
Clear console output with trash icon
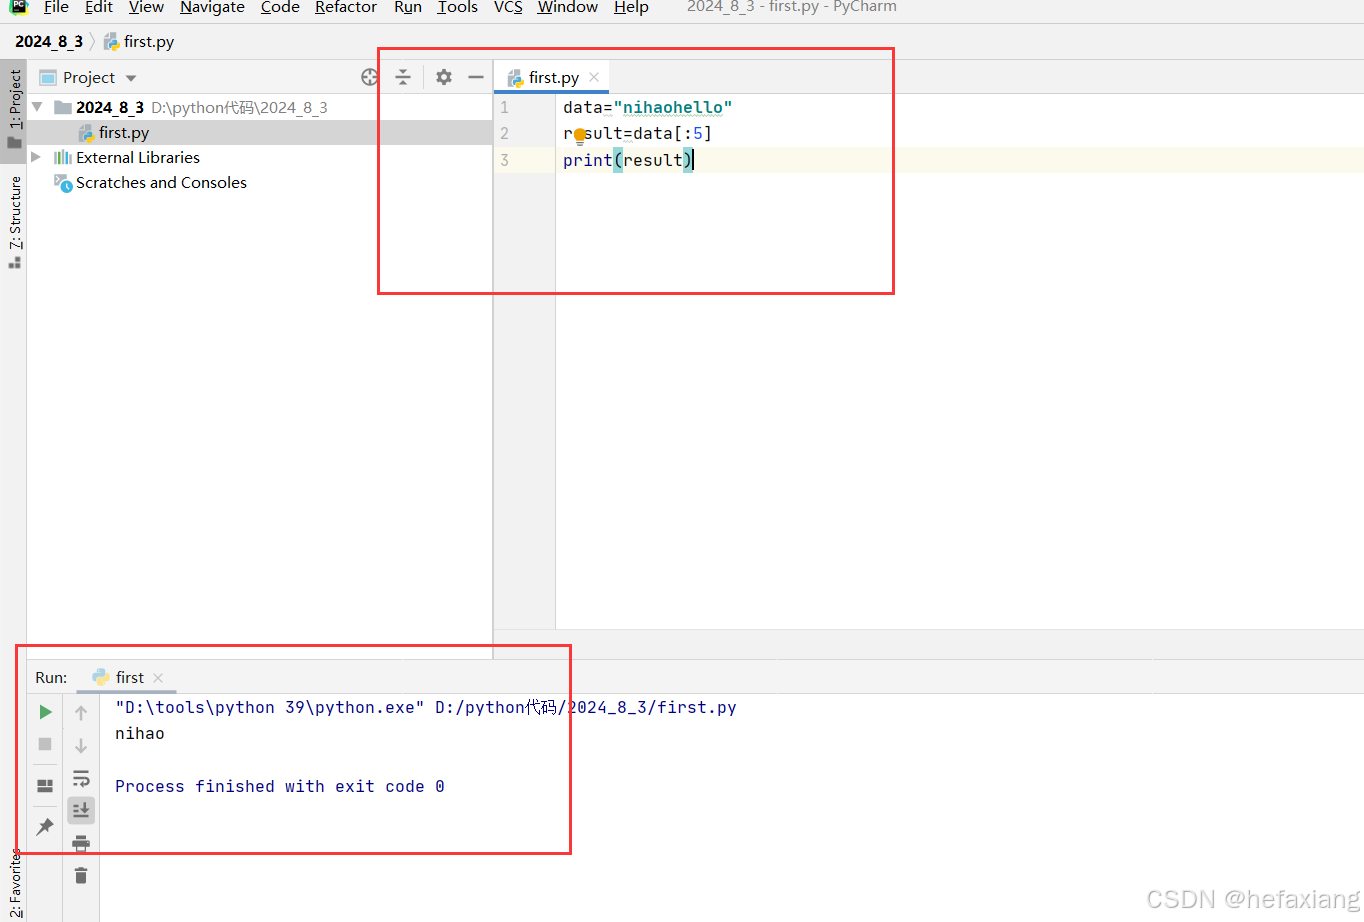tap(81, 876)
